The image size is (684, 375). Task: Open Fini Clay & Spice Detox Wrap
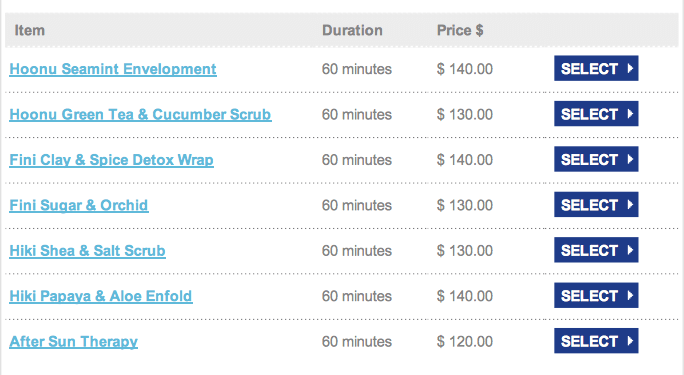[111, 160]
